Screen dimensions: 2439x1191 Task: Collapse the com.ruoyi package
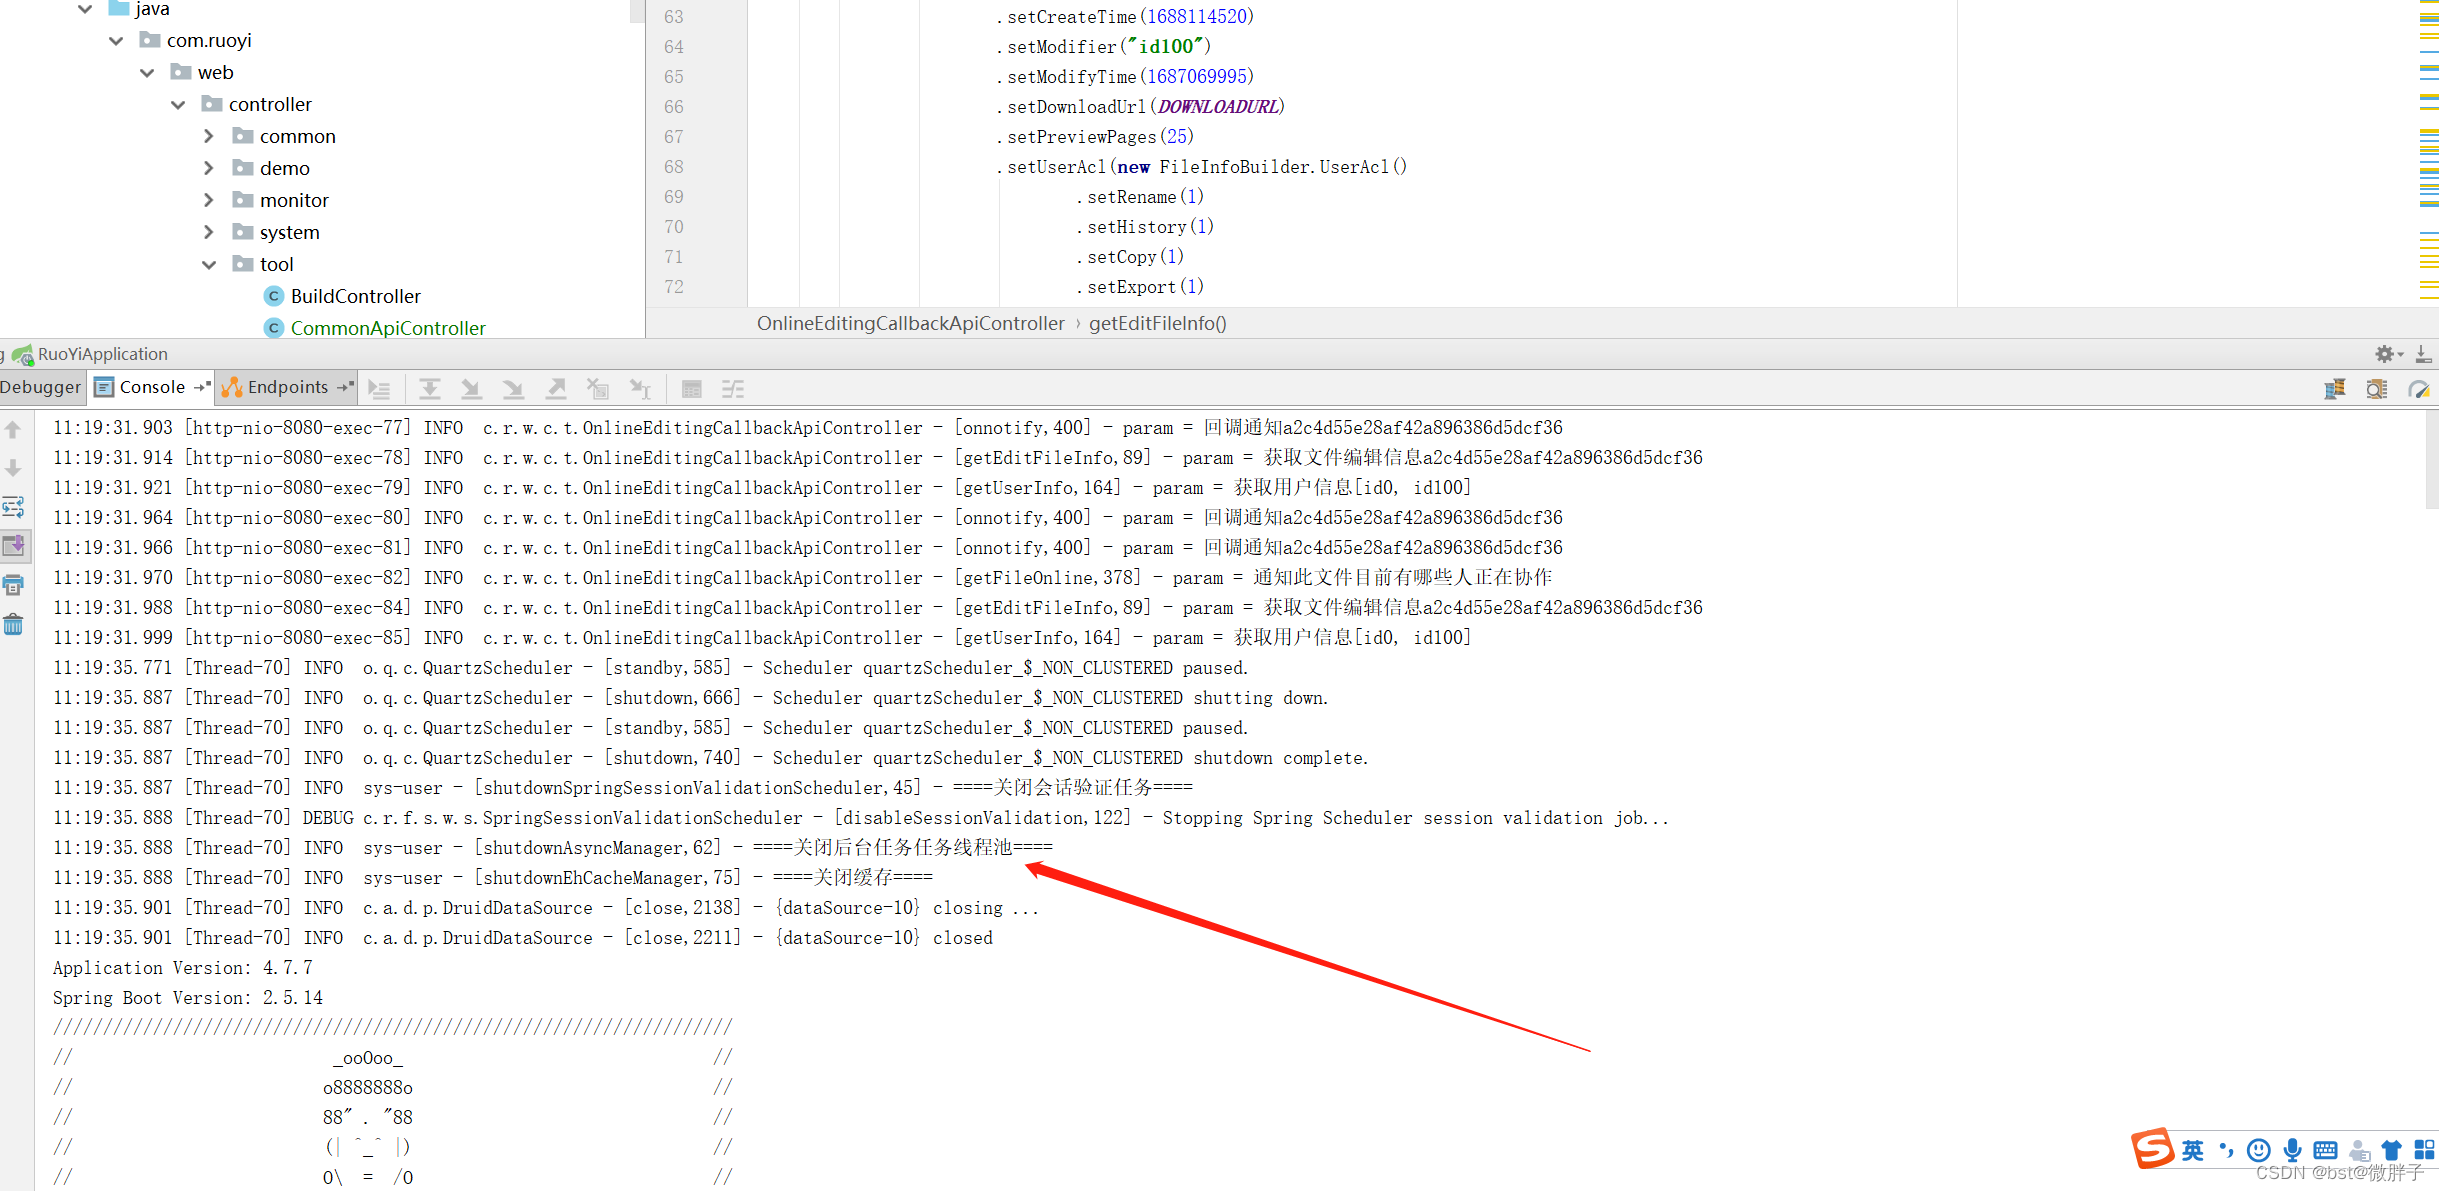(x=117, y=41)
